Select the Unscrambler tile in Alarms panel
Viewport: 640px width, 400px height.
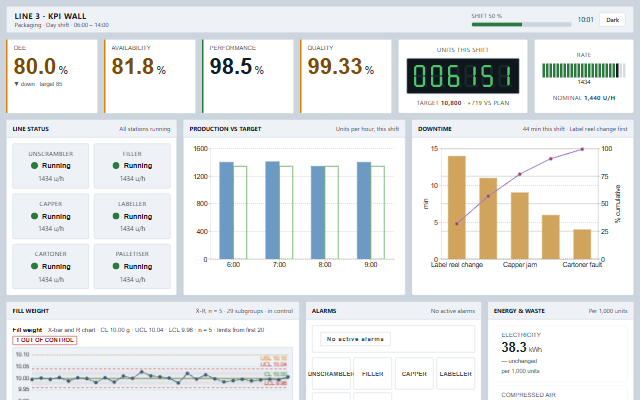pos(331,373)
